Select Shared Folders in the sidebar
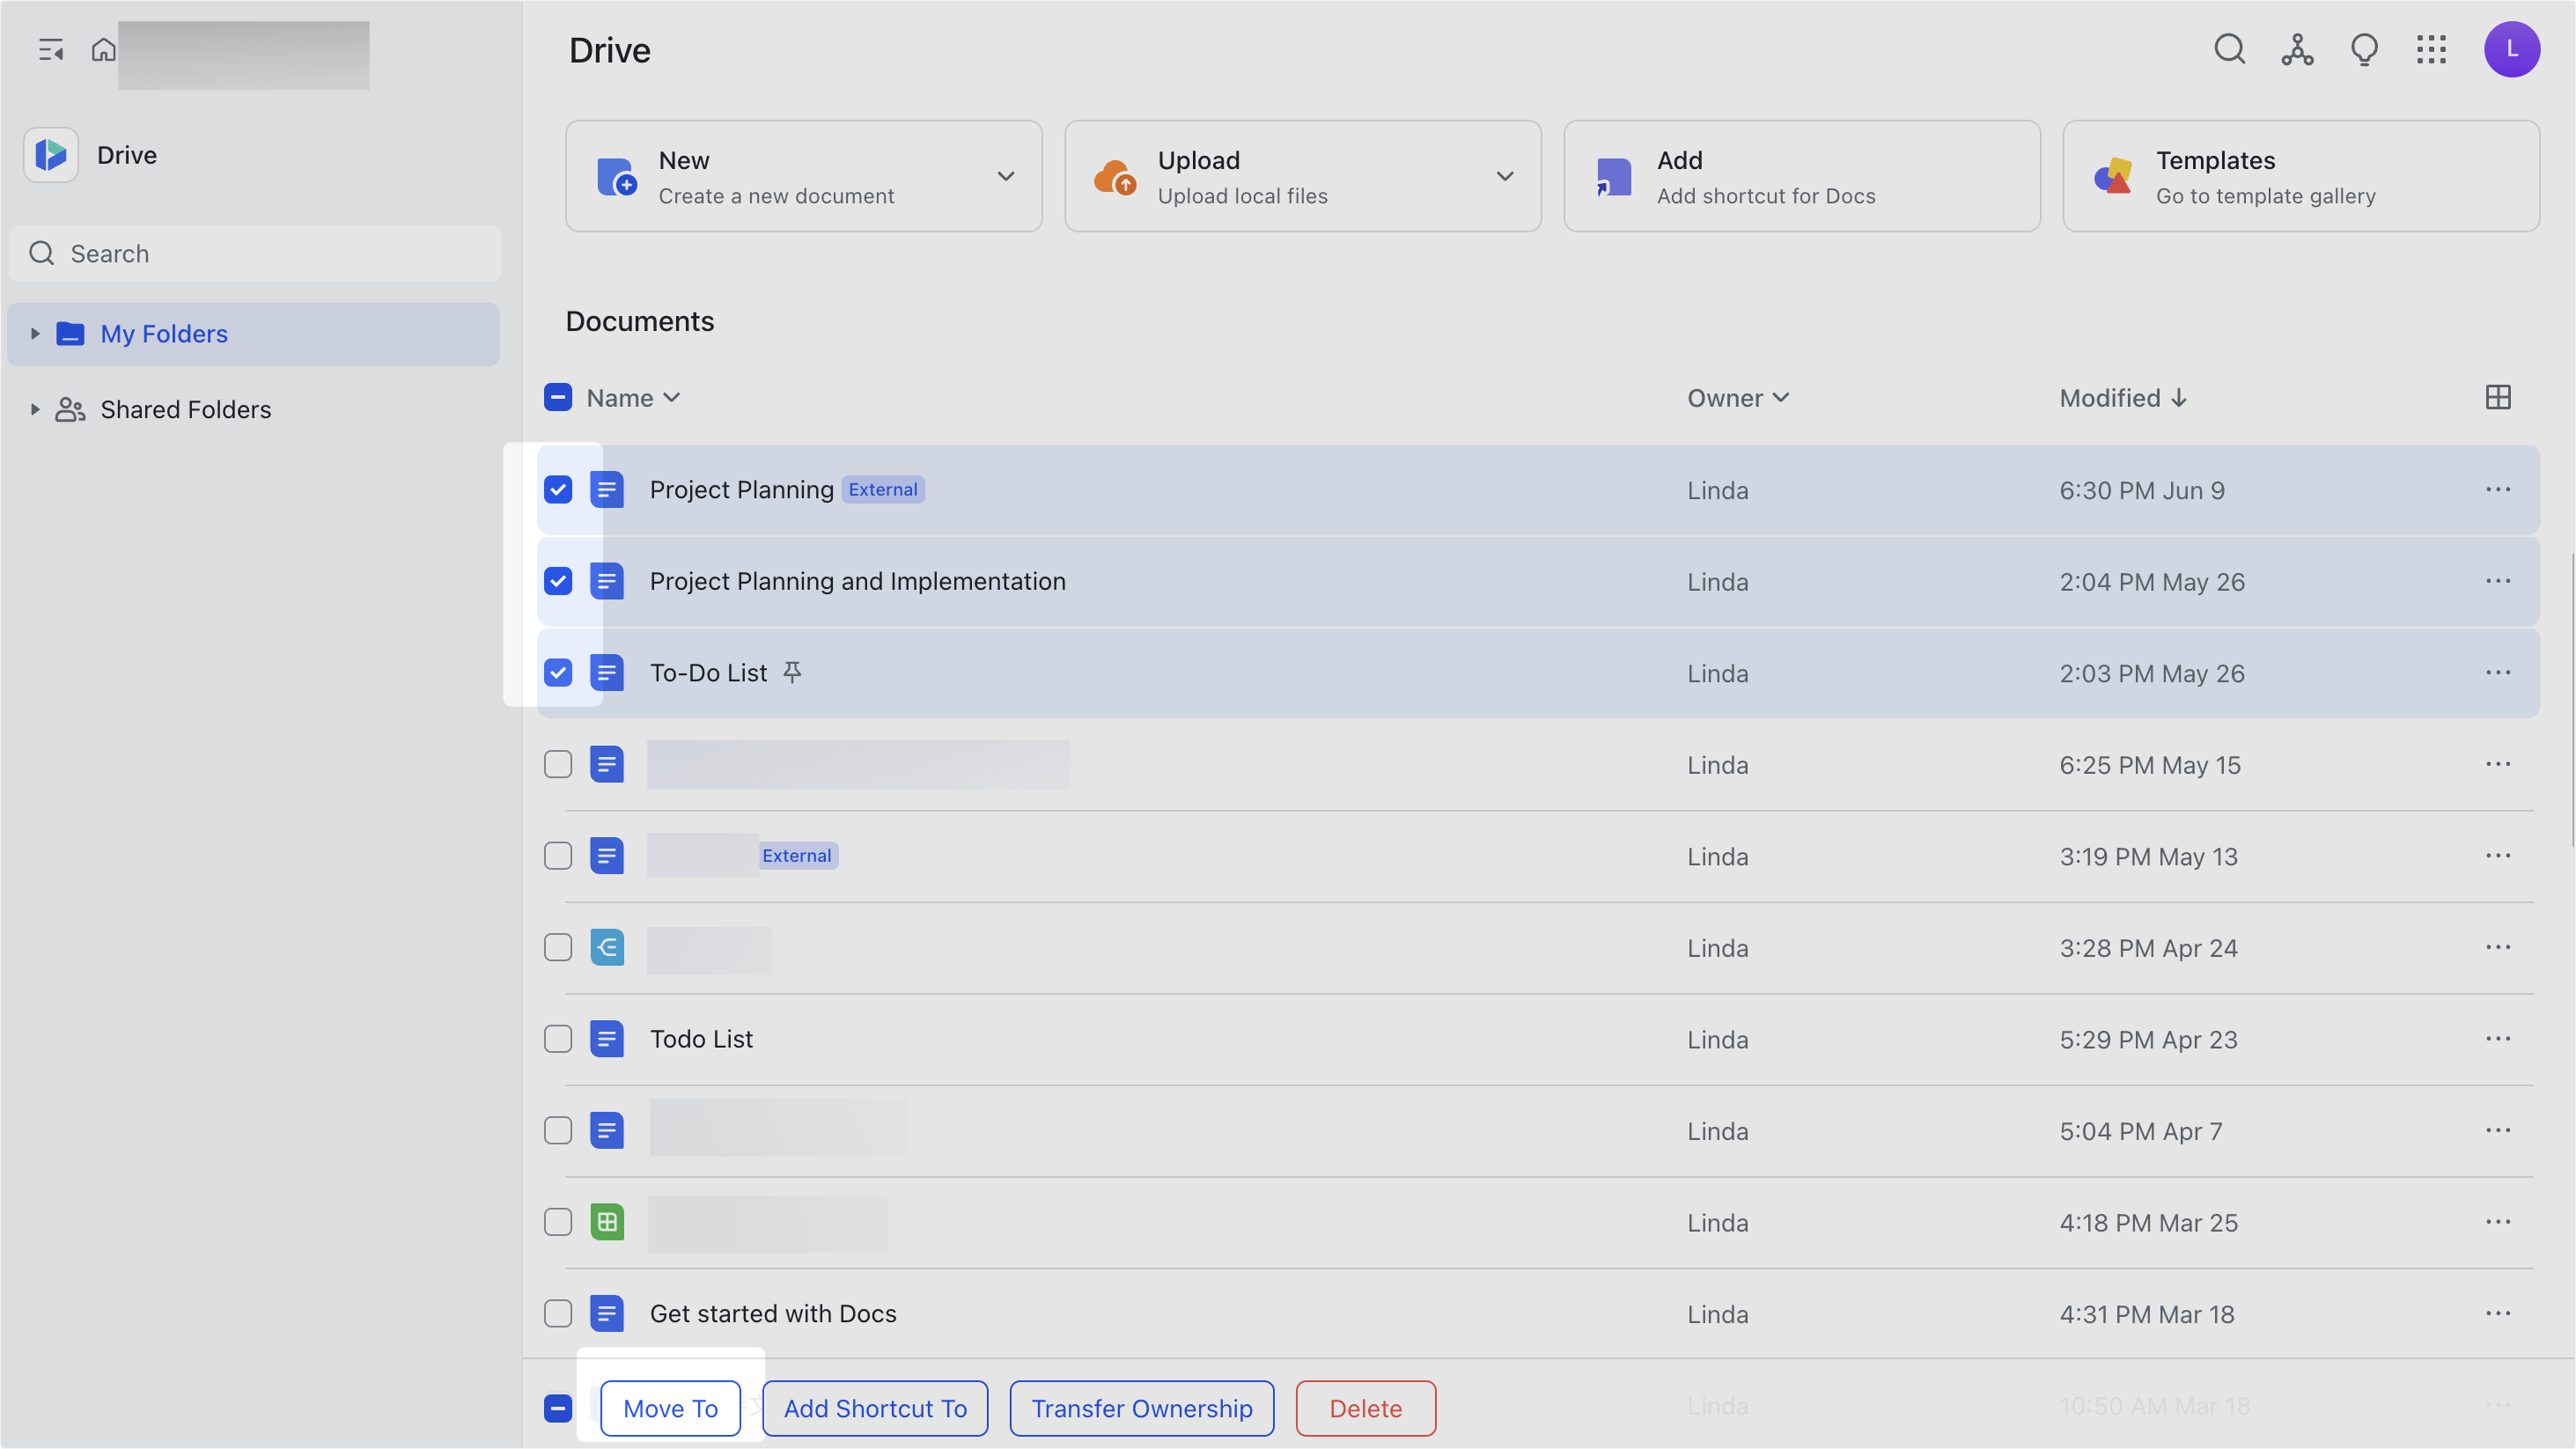The height and width of the screenshot is (1449, 2576). (x=254, y=409)
